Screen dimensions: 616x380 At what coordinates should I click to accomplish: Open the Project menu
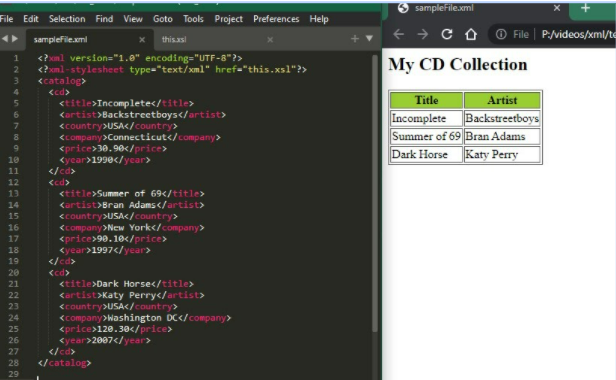tap(228, 19)
